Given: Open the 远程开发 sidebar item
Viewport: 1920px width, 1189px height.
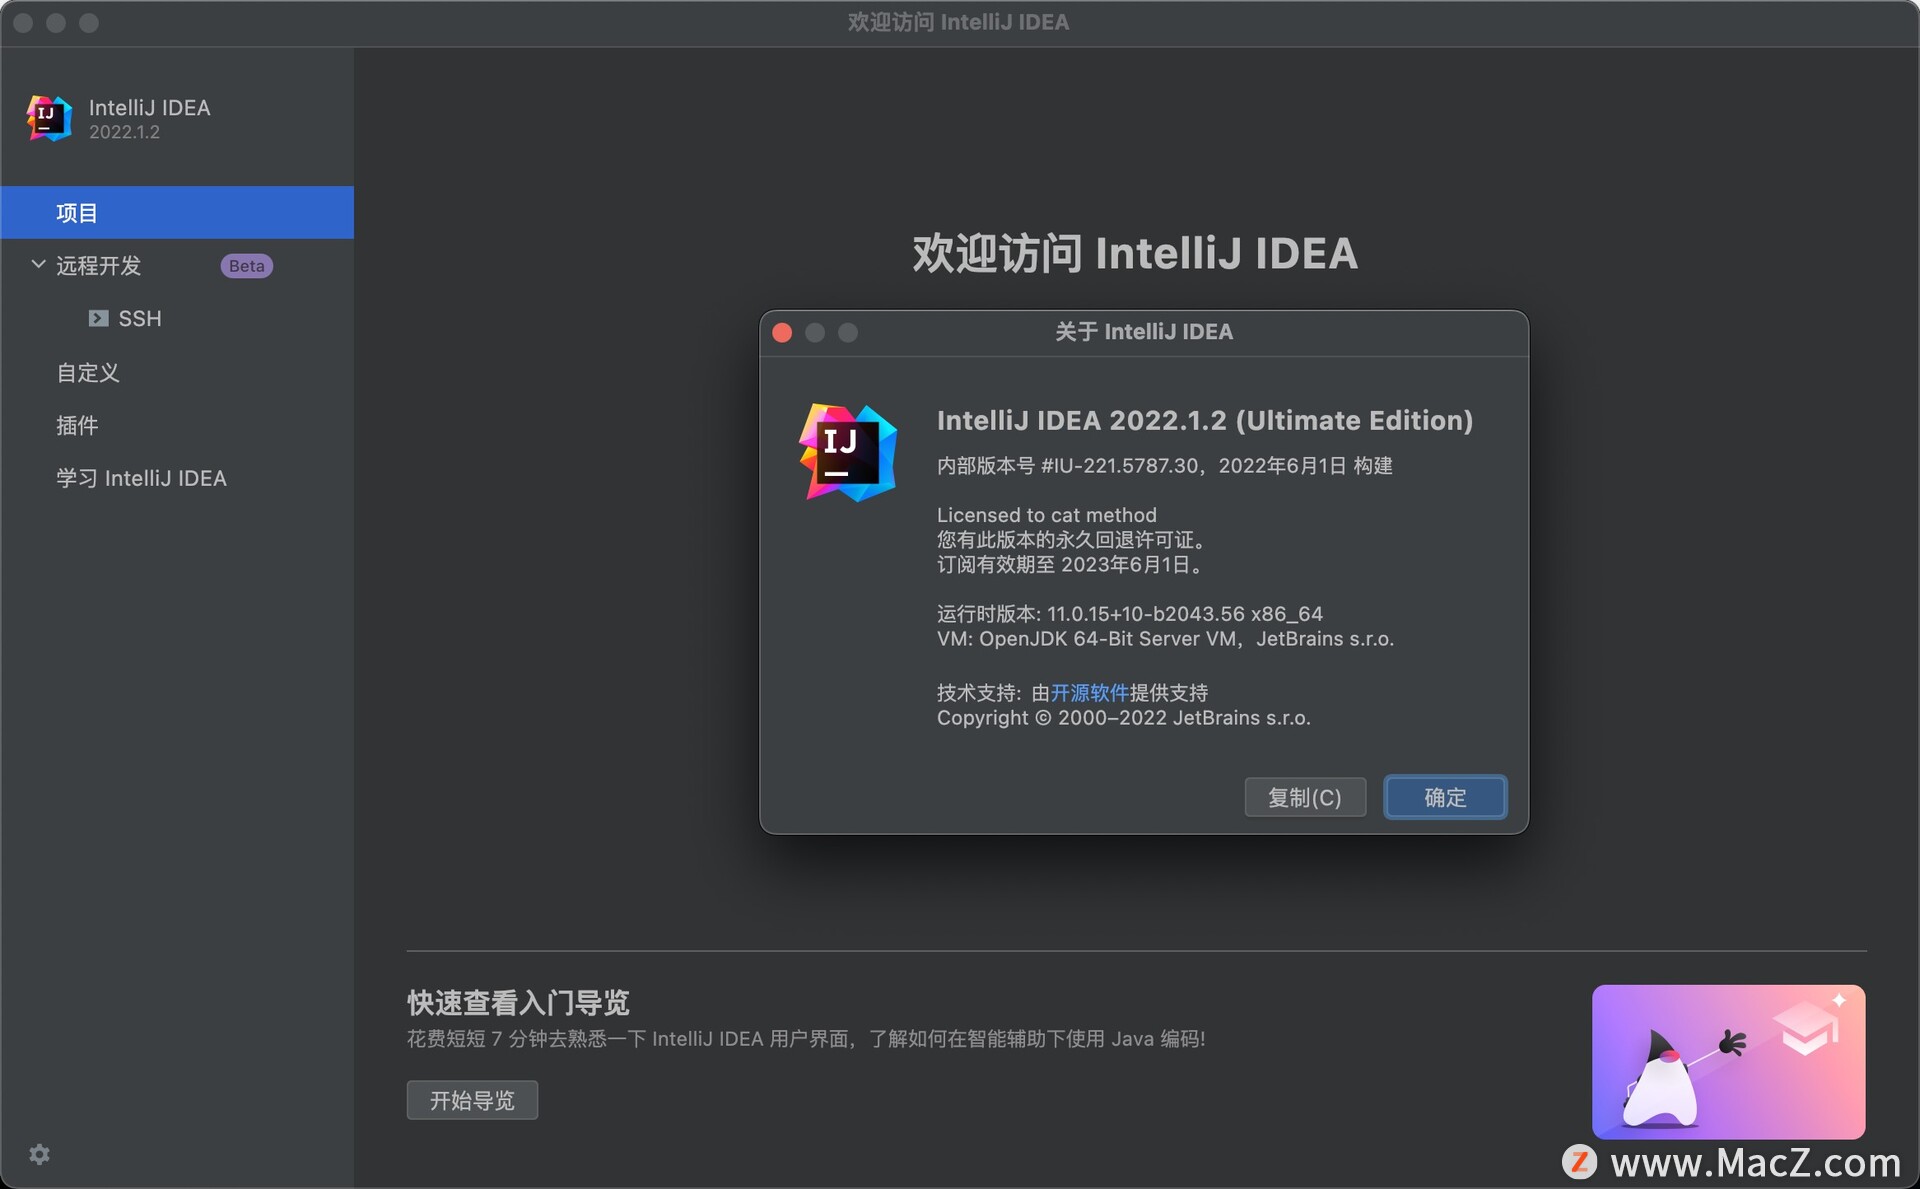Looking at the screenshot, I should 98,265.
